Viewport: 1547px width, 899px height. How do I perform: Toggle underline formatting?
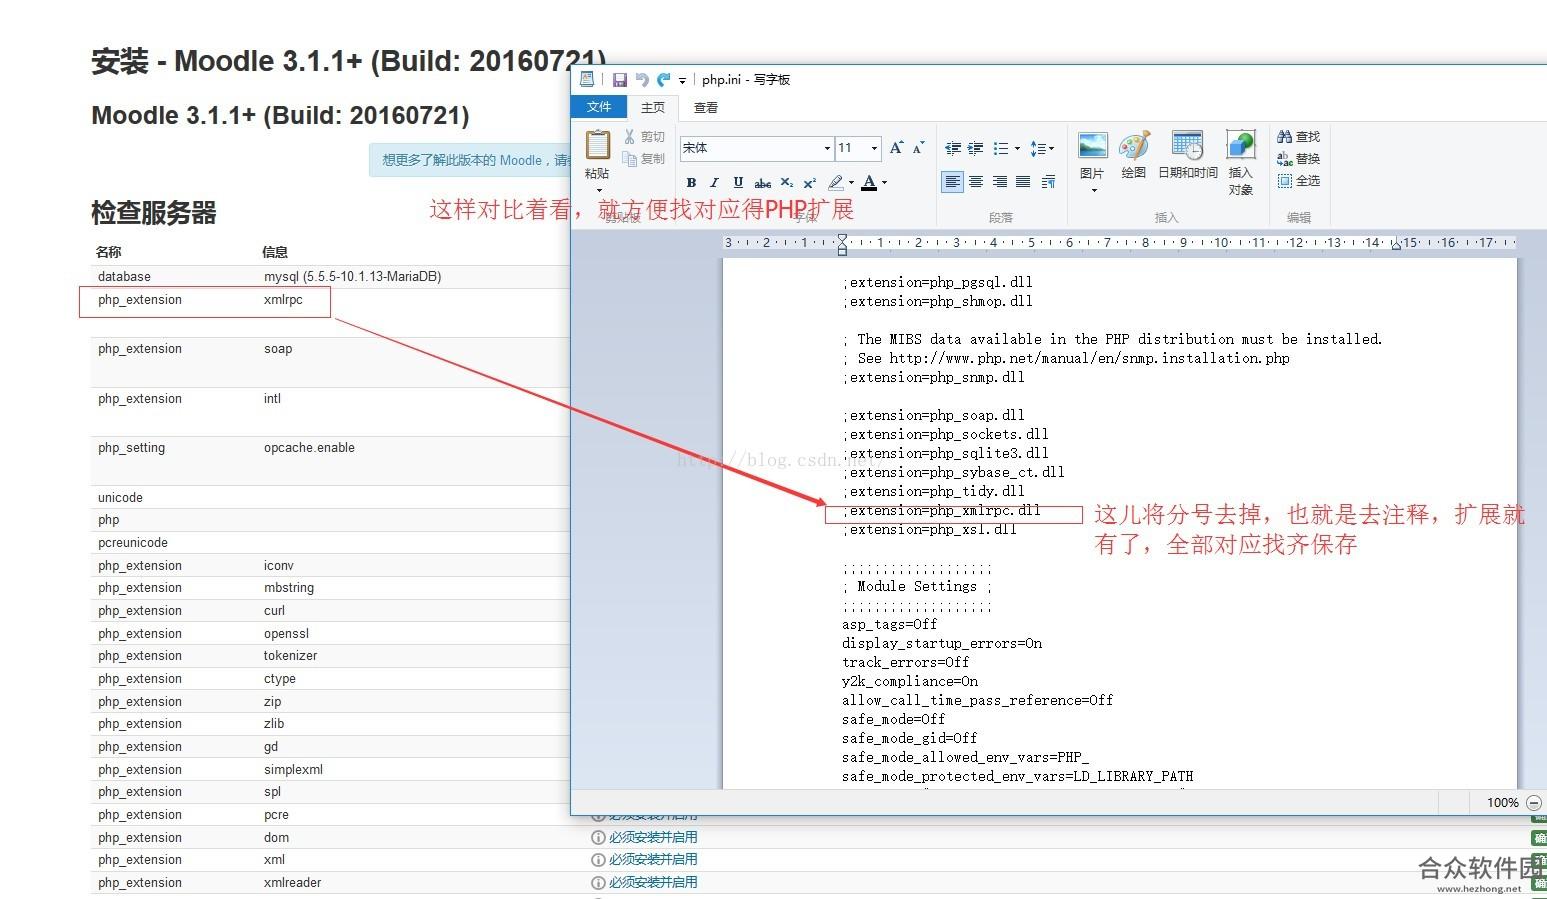[x=738, y=182]
